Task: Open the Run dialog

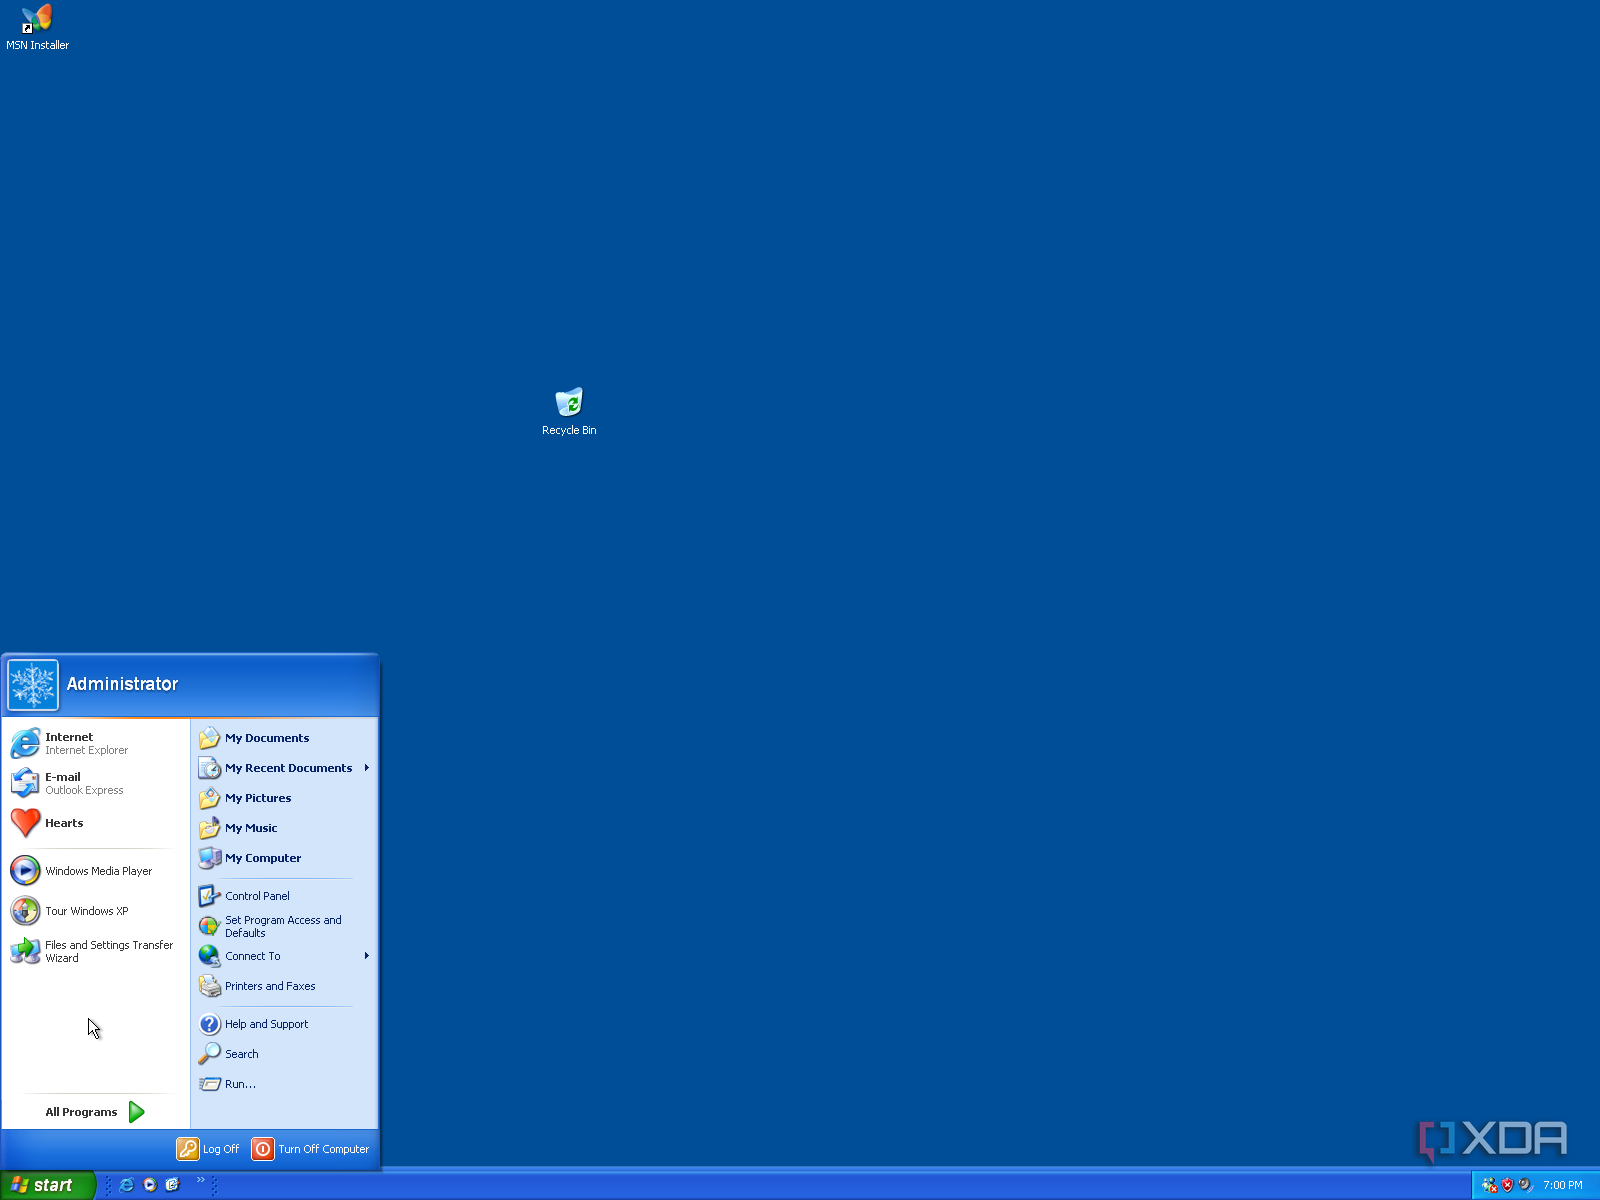Action: point(285,1084)
